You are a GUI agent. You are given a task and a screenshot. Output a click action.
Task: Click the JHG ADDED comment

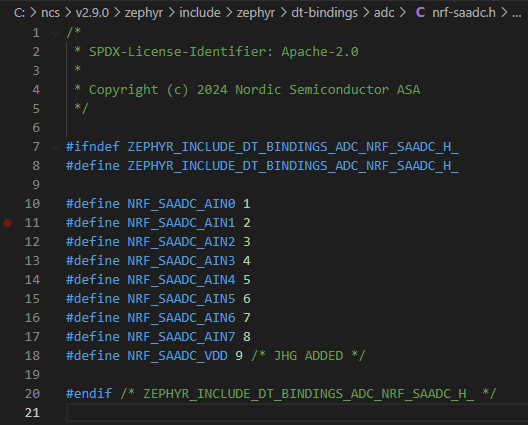tap(308, 356)
